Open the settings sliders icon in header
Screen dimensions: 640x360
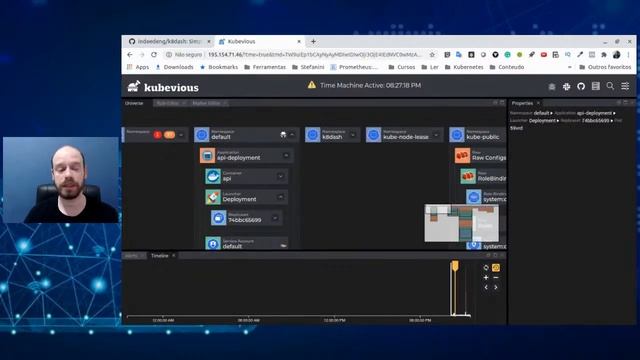pyautogui.click(x=625, y=86)
